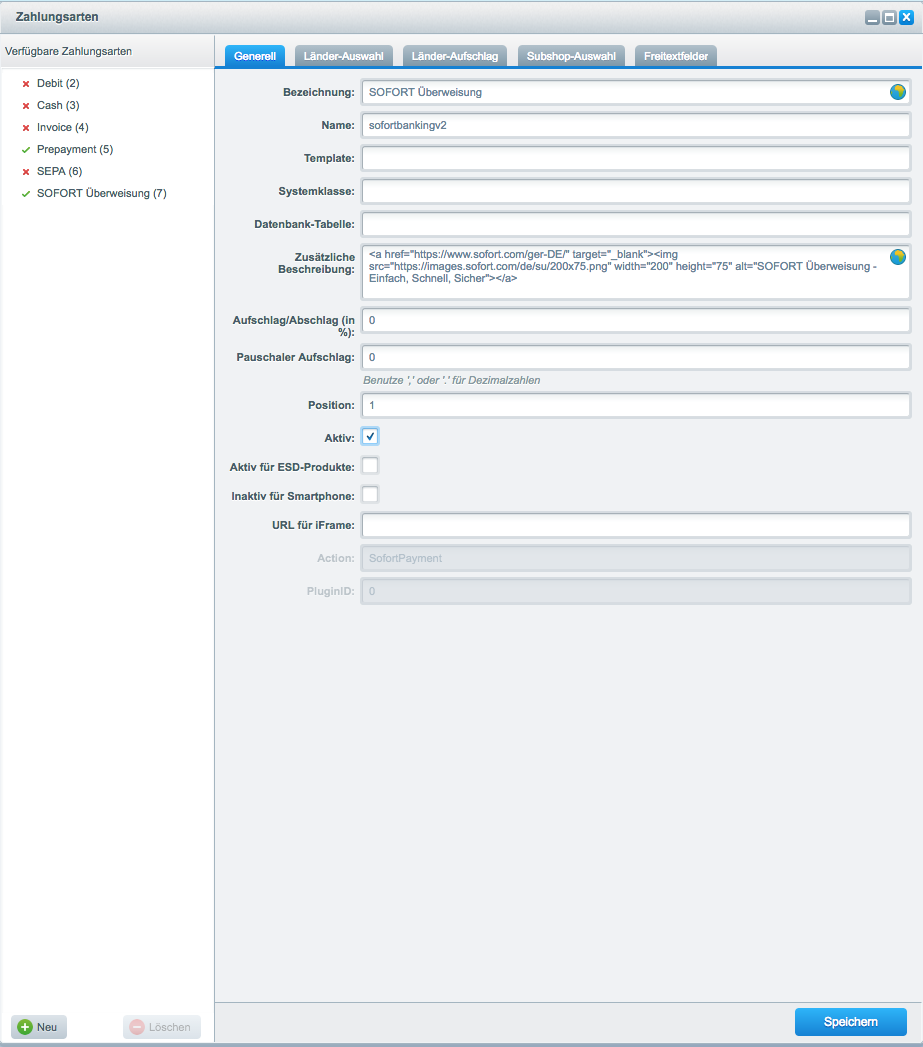Click the red X icon next to Cash
This screenshot has height=1047, width=923.
click(x=26, y=105)
